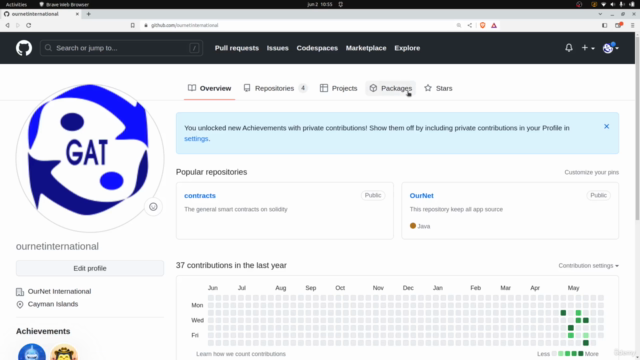Image resolution: width=640 pixels, height=360 pixels.
Task: Click the darkest green legend square
Action: 581,353
